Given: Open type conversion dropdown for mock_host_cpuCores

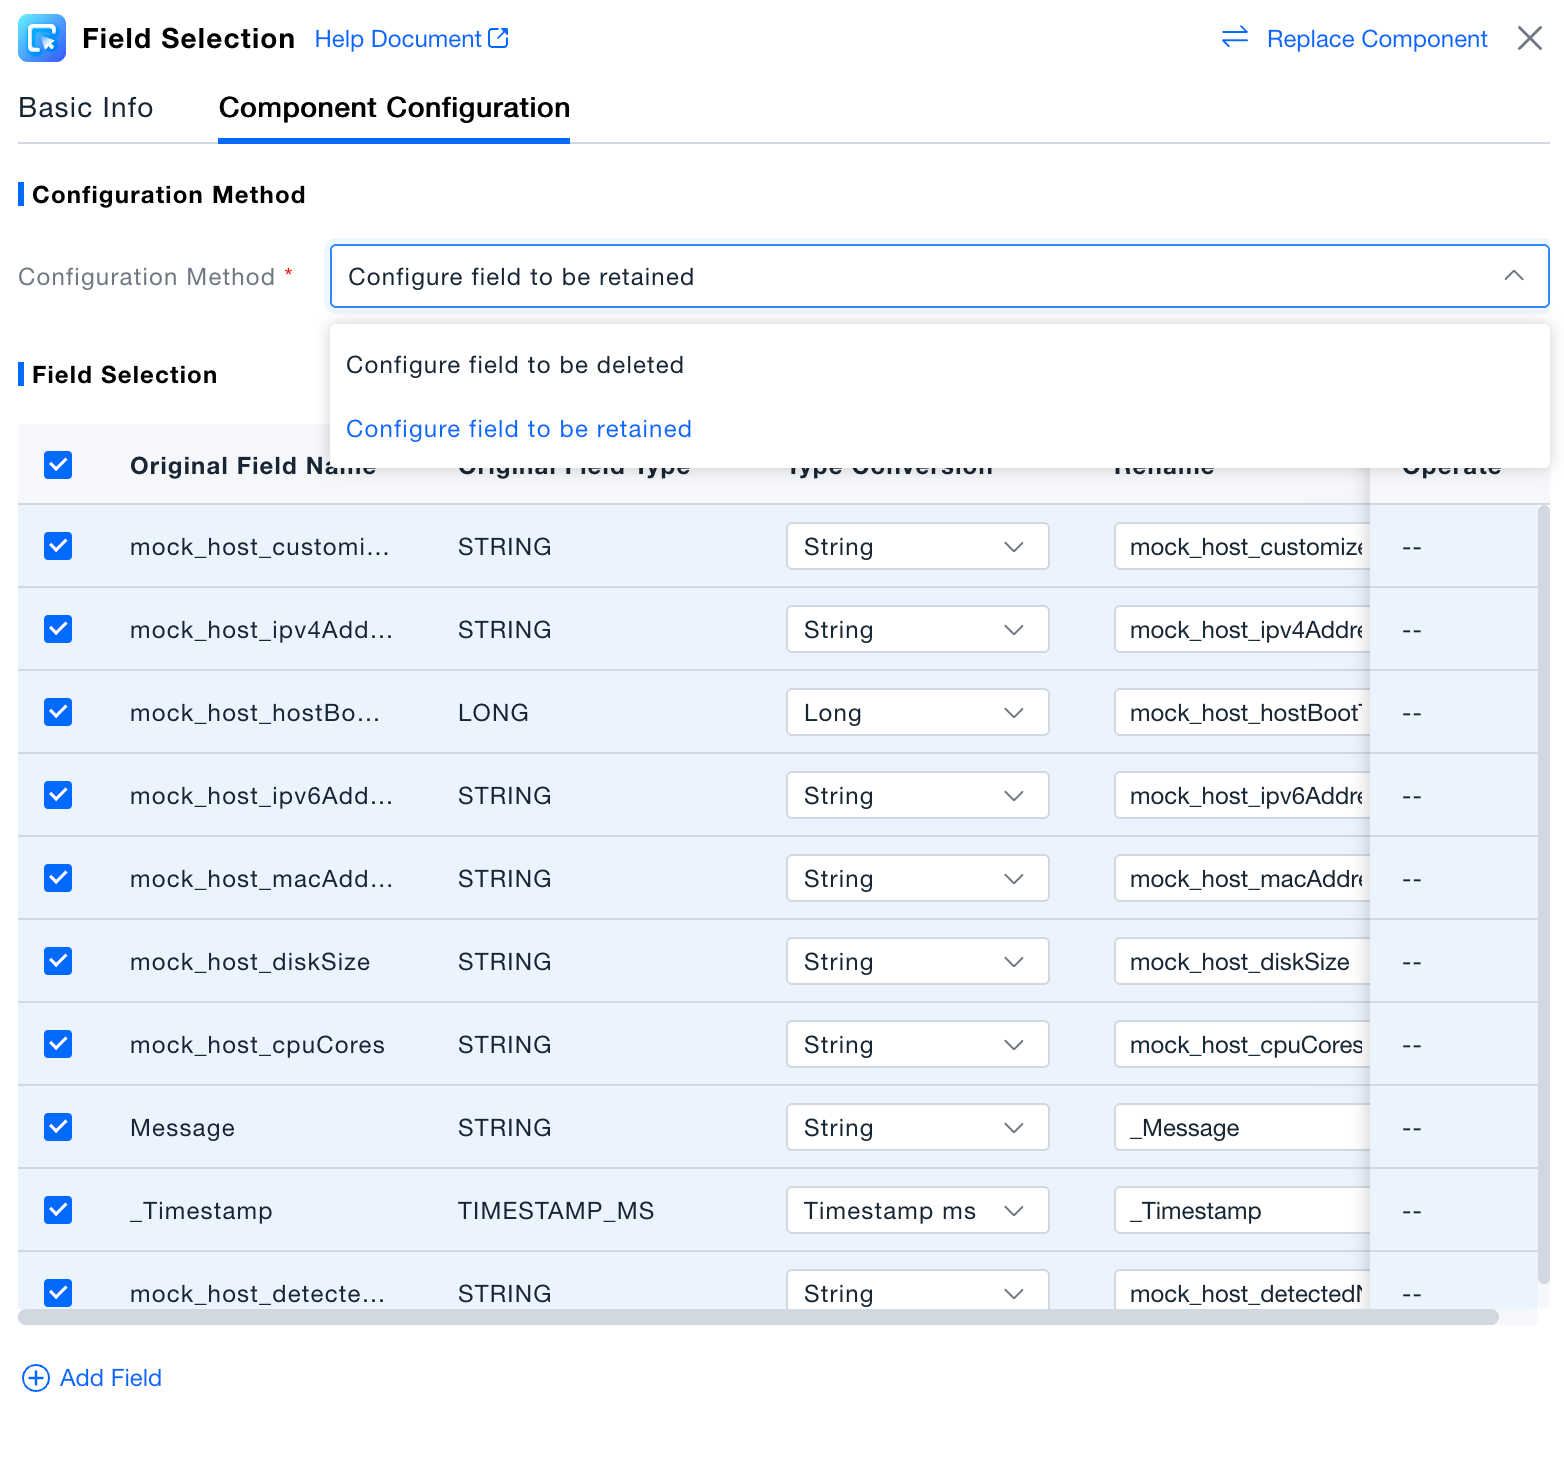Looking at the screenshot, I should coord(916,1045).
